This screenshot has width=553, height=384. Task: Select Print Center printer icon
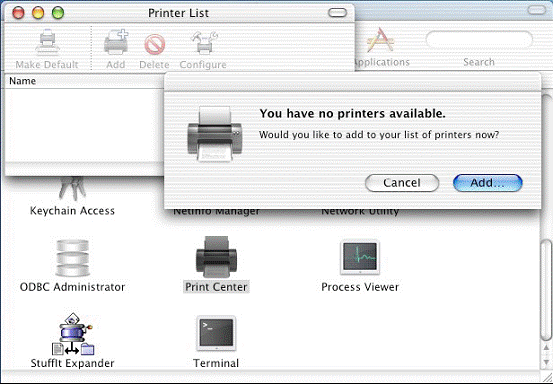[x=216, y=257]
